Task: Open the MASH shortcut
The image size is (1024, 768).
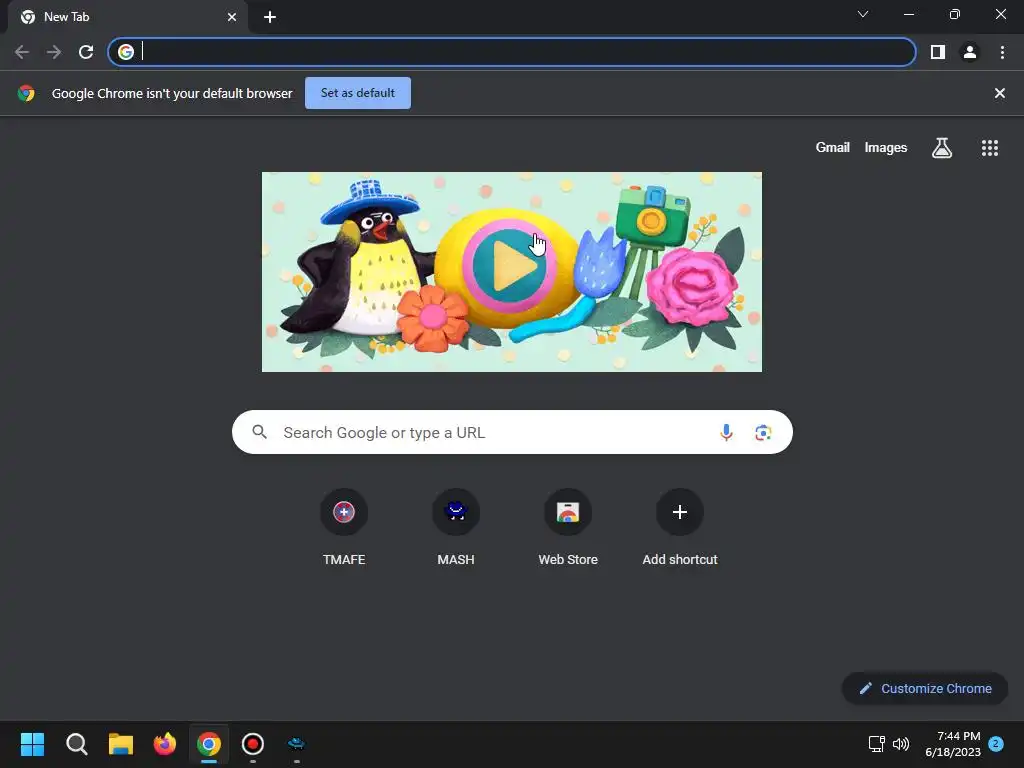Action: pyautogui.click(x=456, y=527)
